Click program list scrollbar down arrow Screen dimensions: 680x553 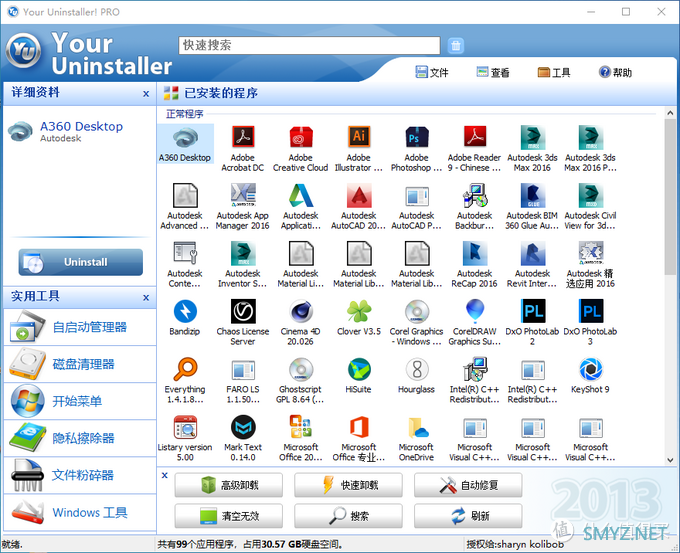670,460
